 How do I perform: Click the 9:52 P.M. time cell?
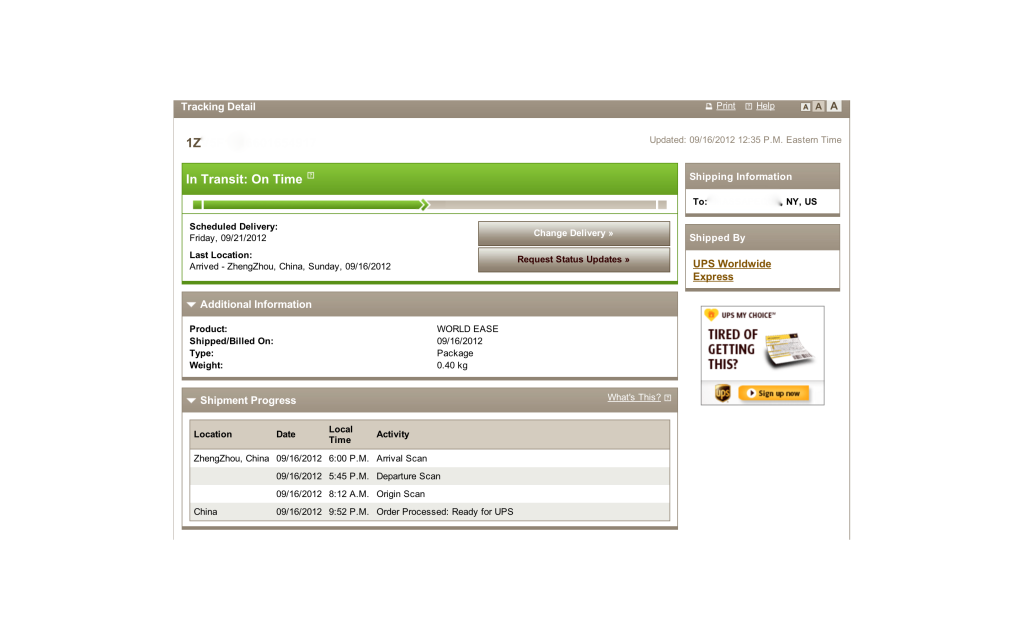[349, 511]
